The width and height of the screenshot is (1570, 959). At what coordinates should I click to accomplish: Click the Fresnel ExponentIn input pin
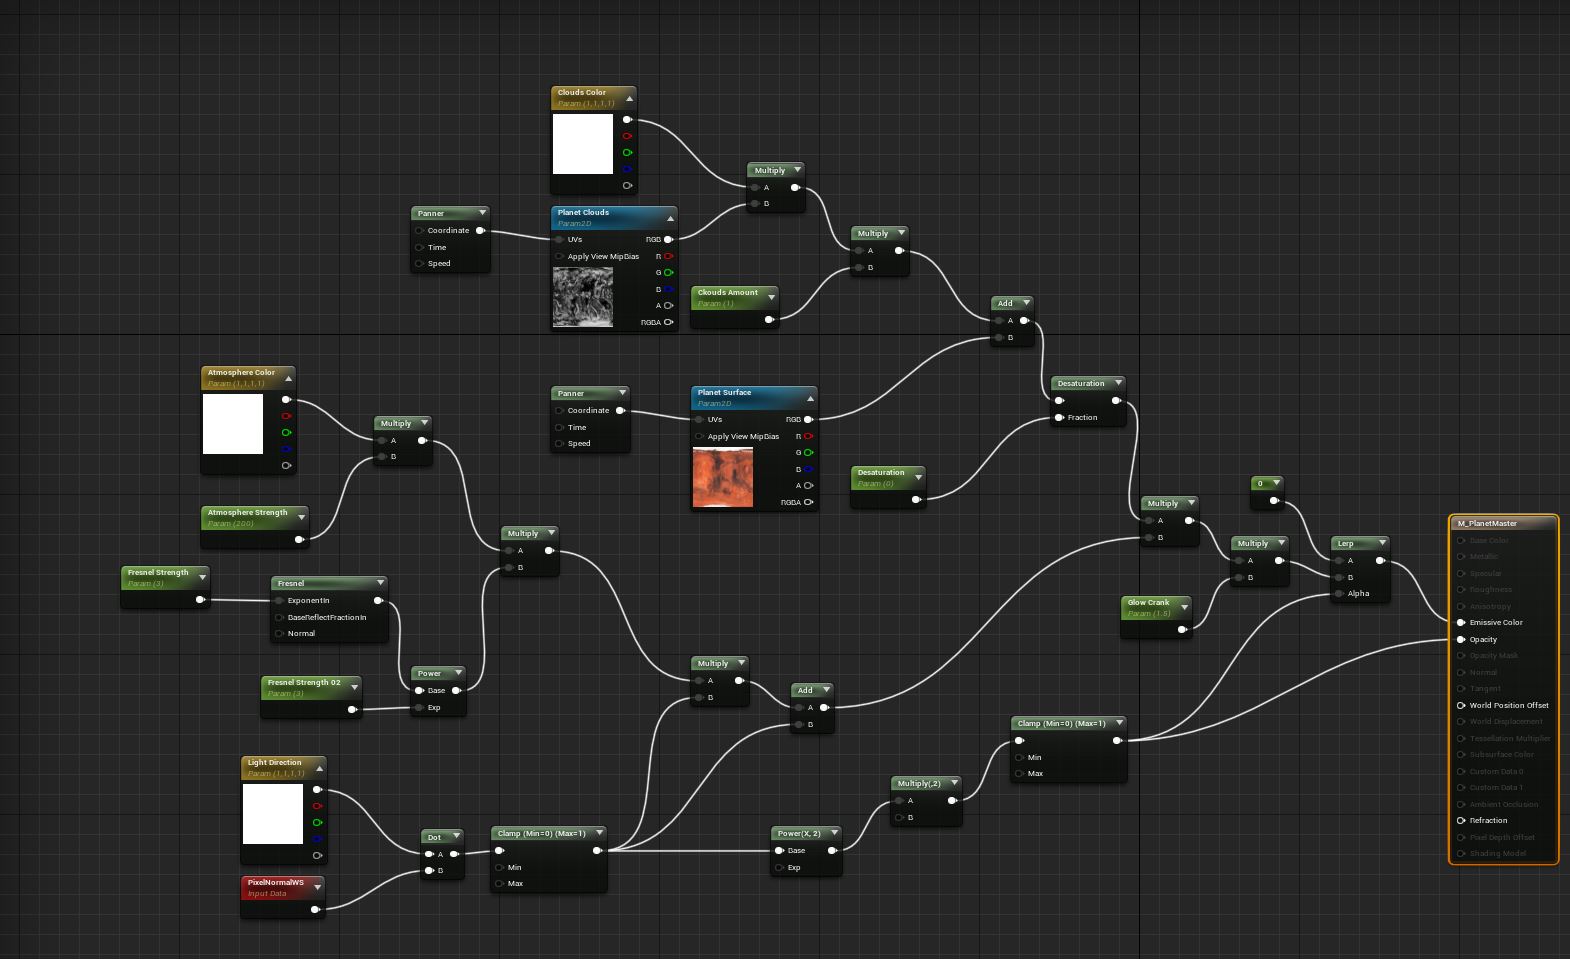coord(280,601)
